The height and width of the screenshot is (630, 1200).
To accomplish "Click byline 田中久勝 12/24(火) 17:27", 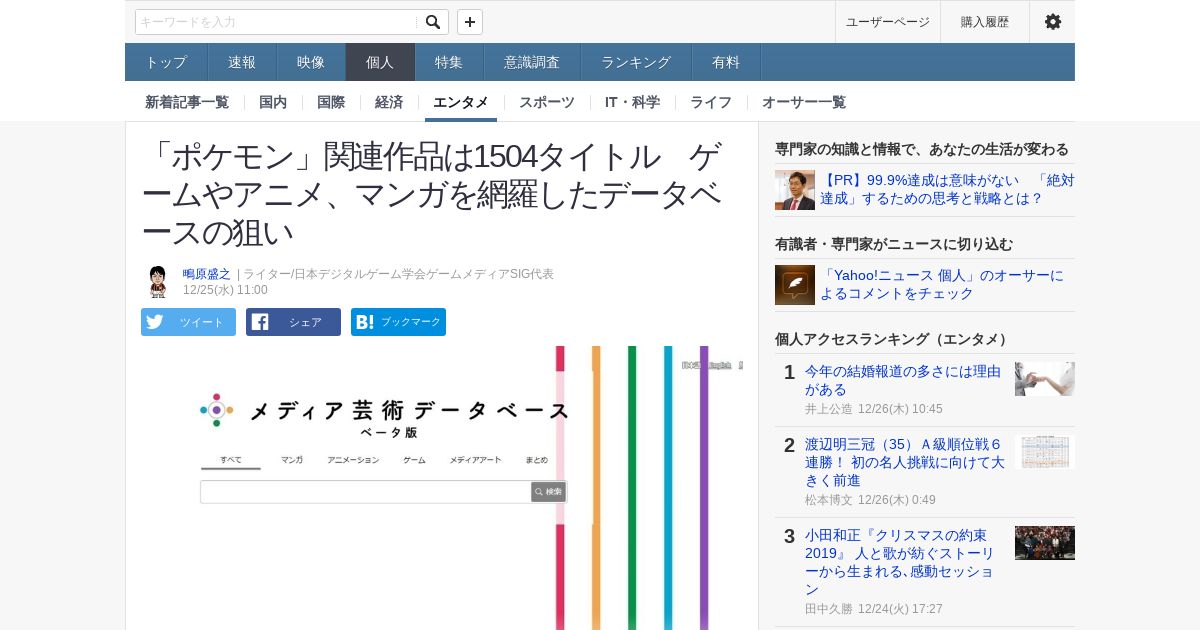I will pyautogui.click(x=874, y=609).
